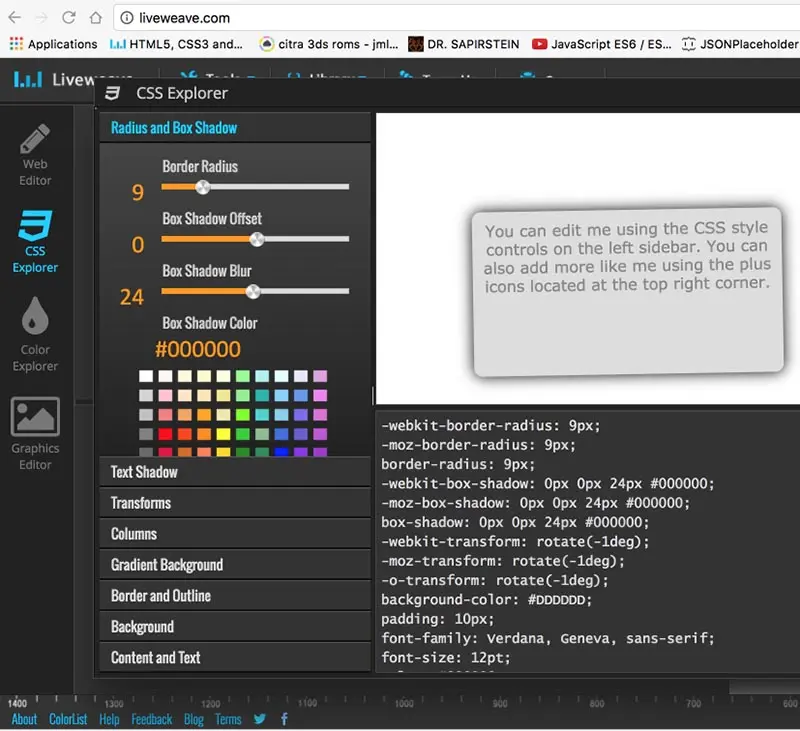Click the browser back arrow
Screen dimensions: 800x731
coord(15,18)
